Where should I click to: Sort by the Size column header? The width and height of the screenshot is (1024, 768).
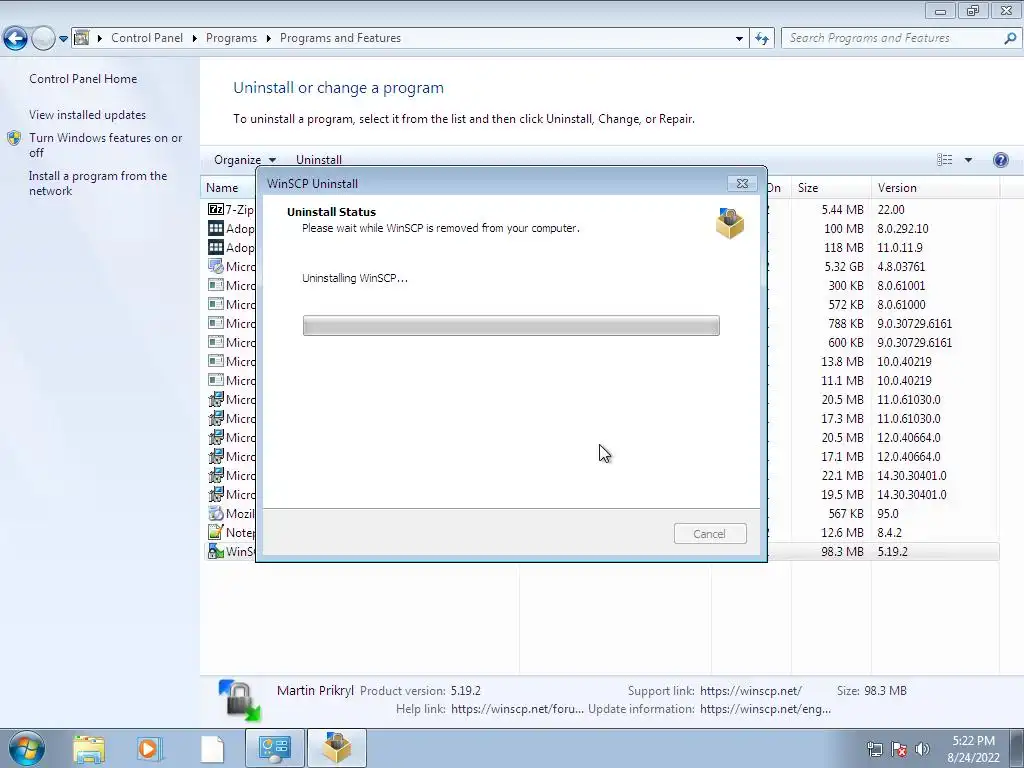831,187
